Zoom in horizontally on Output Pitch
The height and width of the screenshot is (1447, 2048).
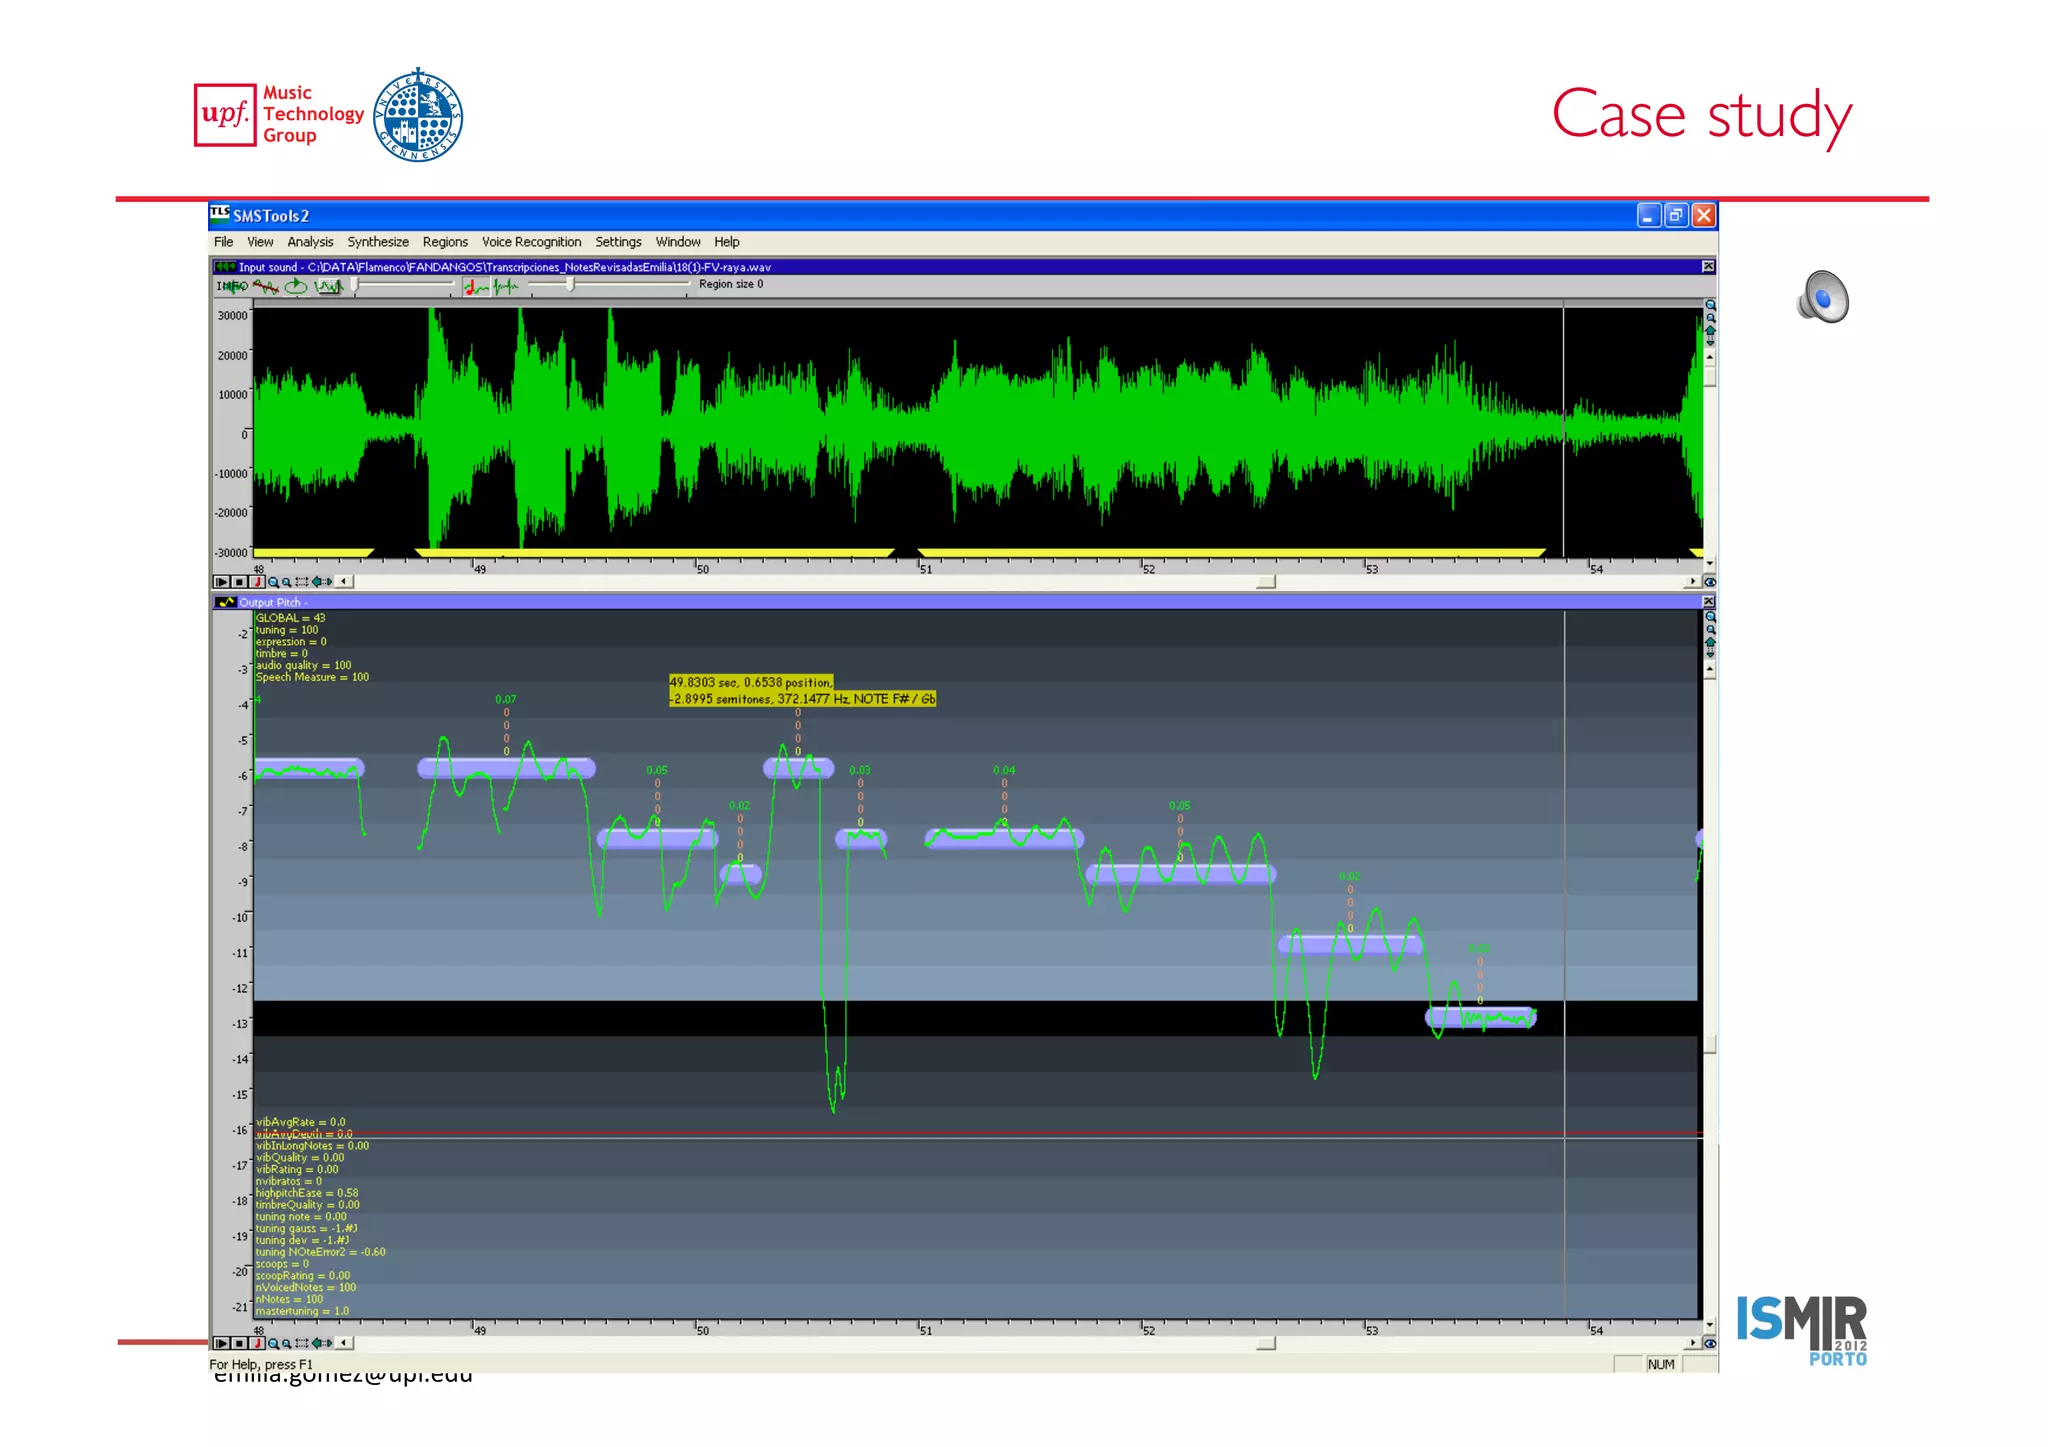pyautogui.click(x=273, y=1343)
